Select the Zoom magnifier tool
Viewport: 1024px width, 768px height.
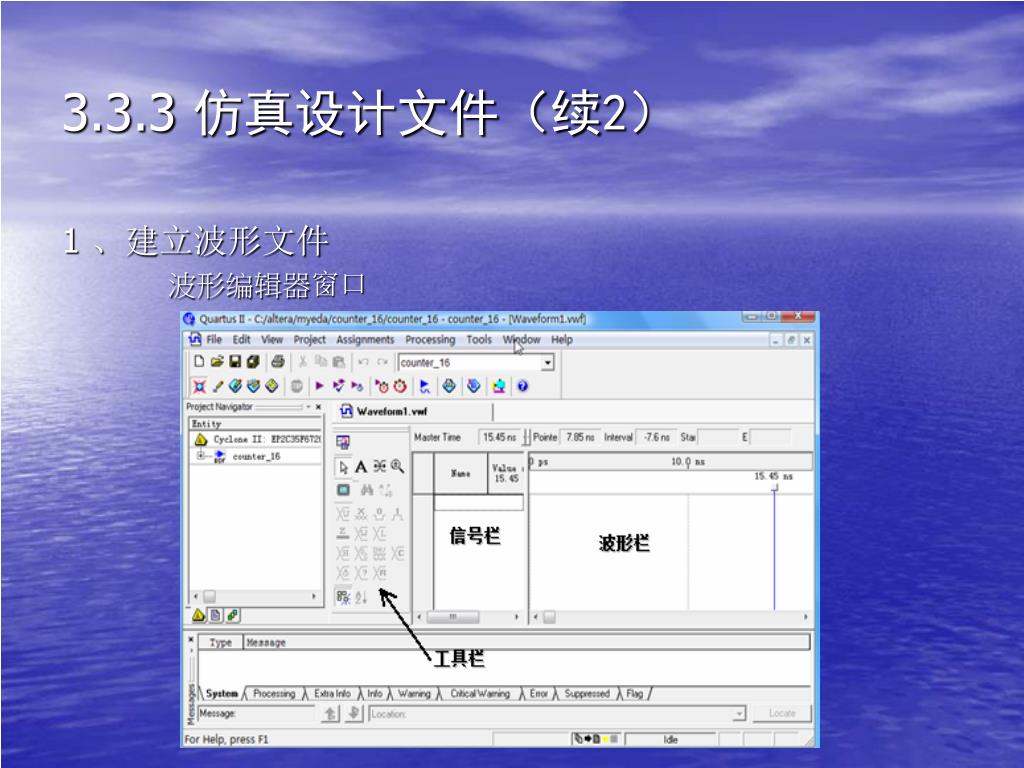click(x=397, y=466)
